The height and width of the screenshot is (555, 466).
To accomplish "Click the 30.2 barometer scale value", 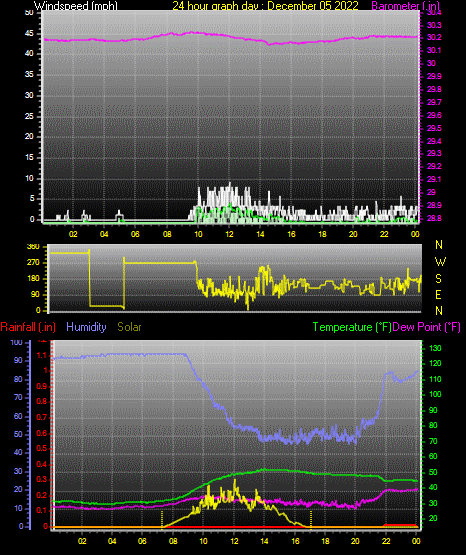I will (x=434, y=38).
